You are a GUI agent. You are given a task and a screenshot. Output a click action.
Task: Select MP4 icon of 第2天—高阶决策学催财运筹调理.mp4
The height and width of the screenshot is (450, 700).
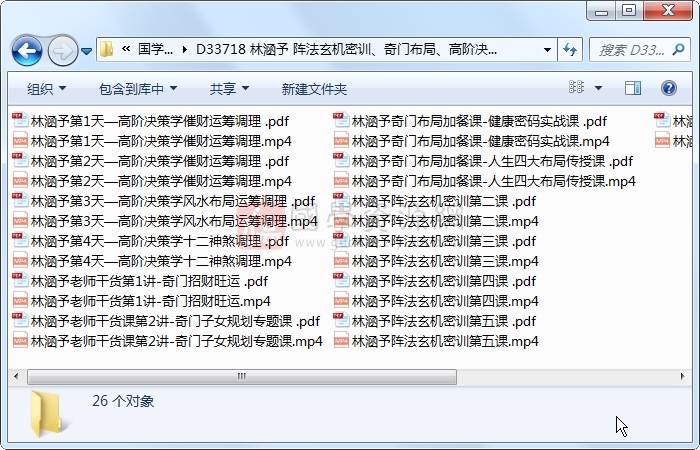21,181
